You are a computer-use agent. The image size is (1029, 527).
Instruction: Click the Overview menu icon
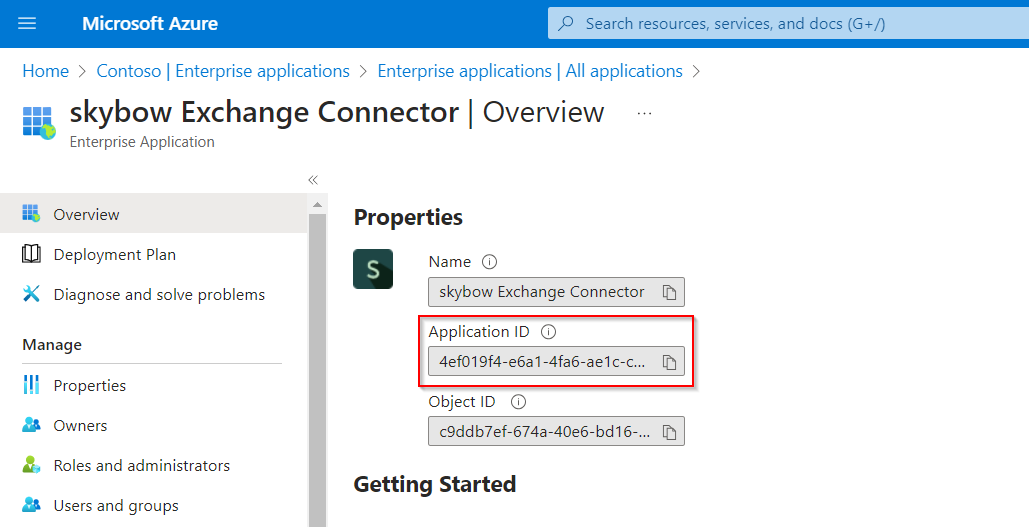click(x=31, y=213)
